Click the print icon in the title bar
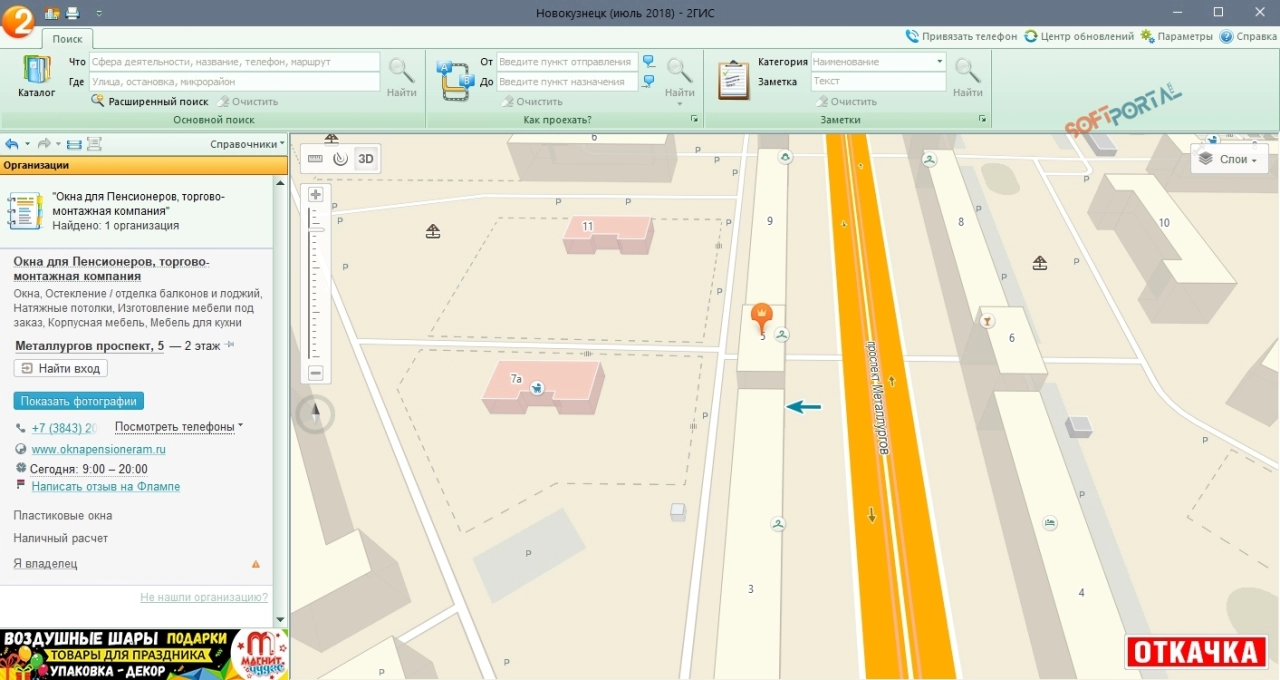 coord(72,13)
